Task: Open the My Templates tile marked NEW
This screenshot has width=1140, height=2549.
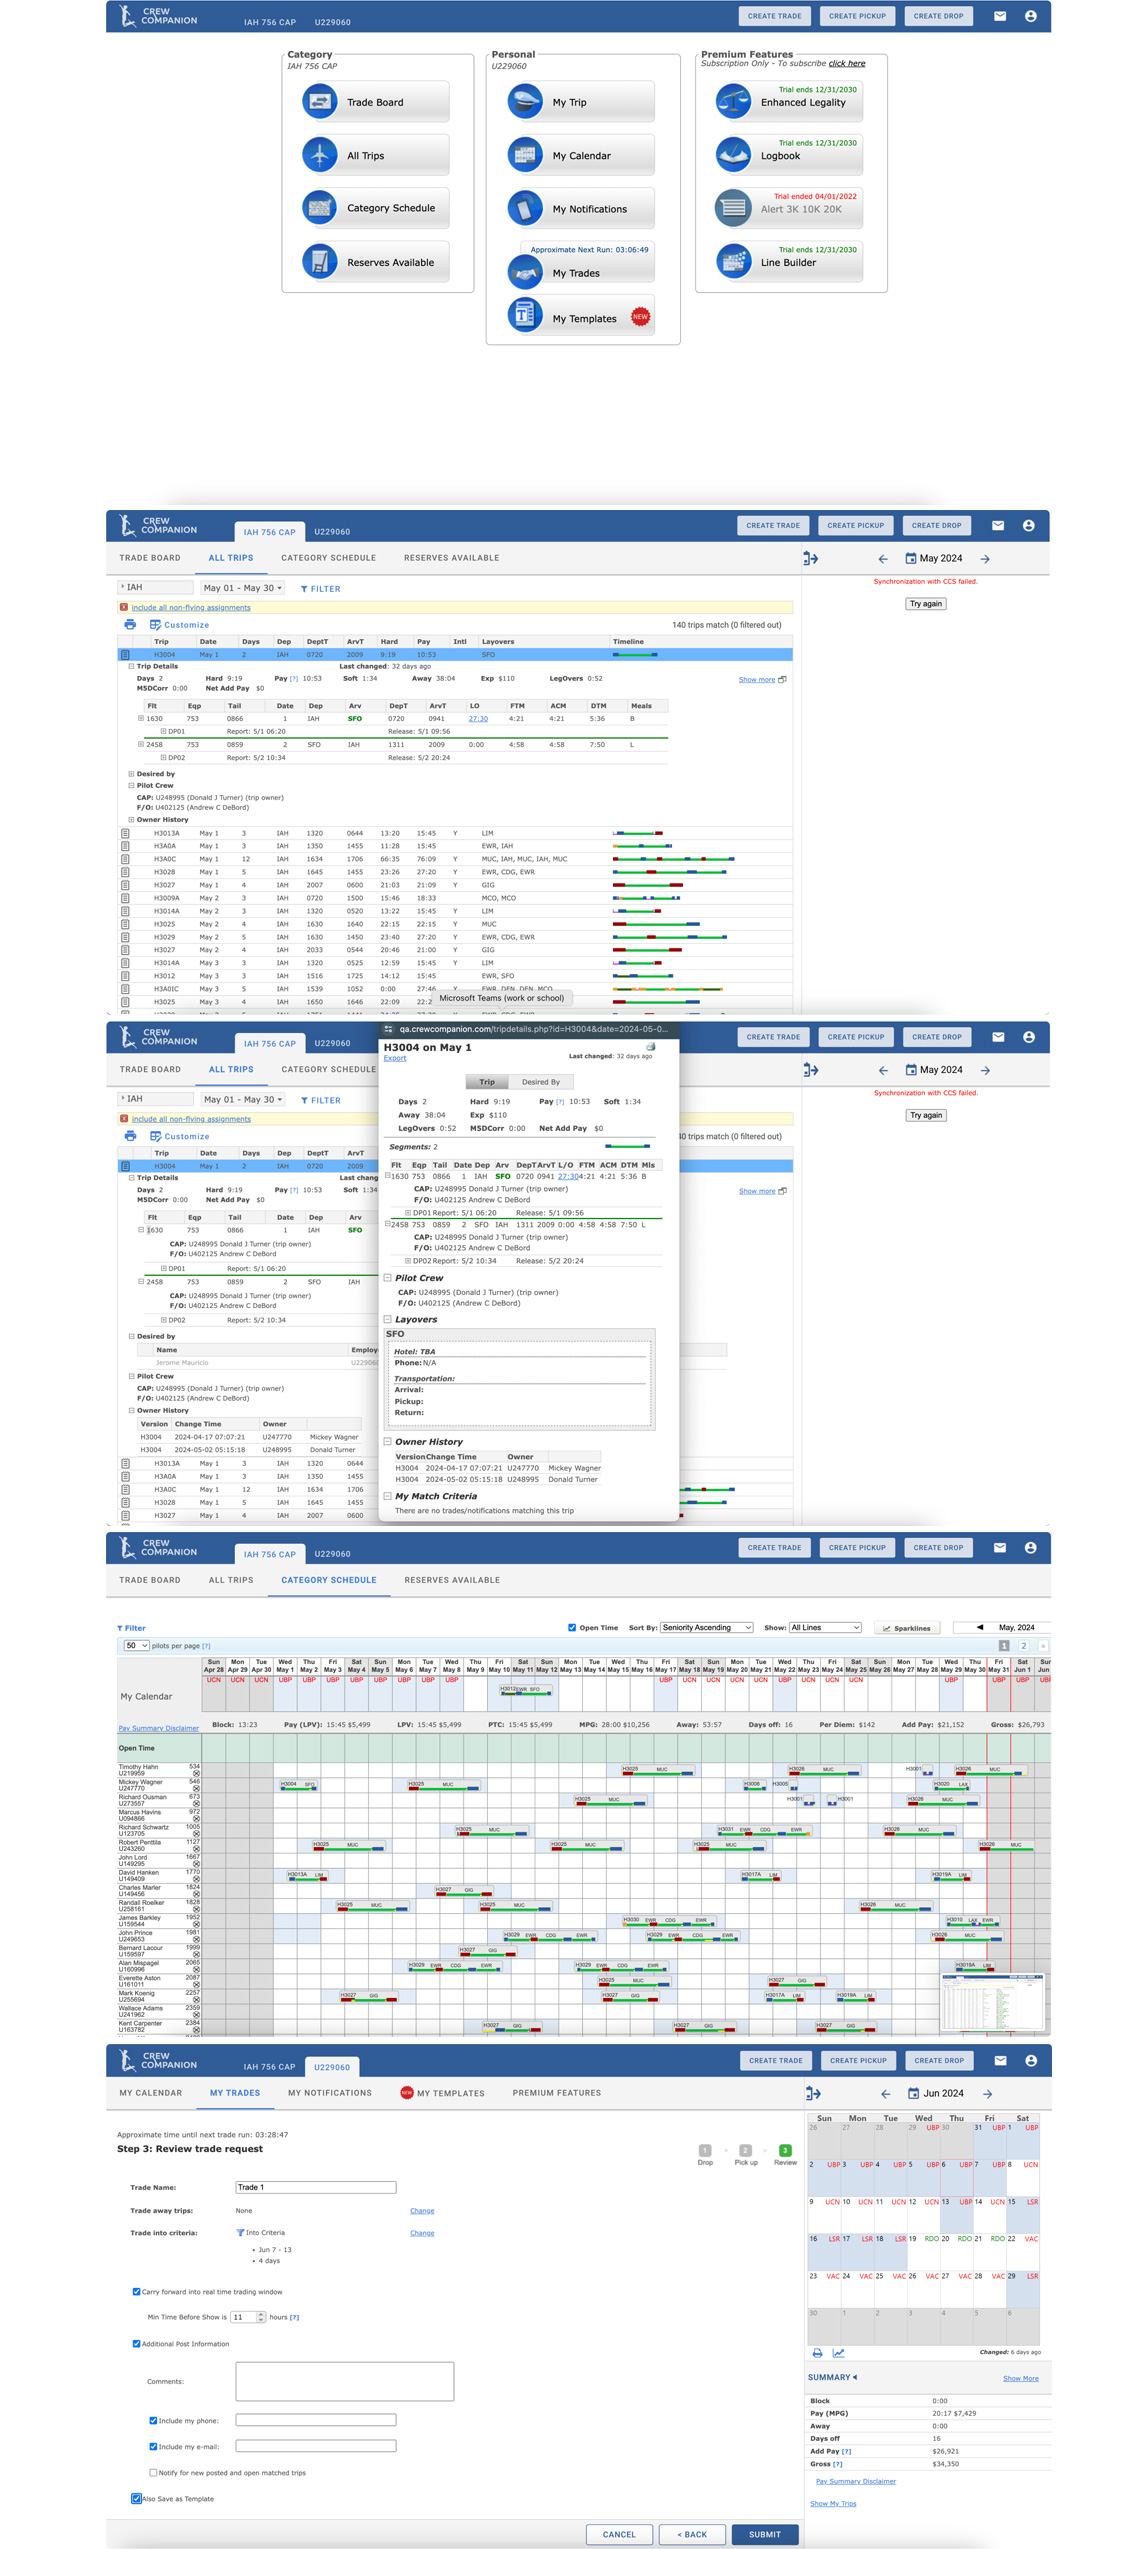Action: coord(580,317)
